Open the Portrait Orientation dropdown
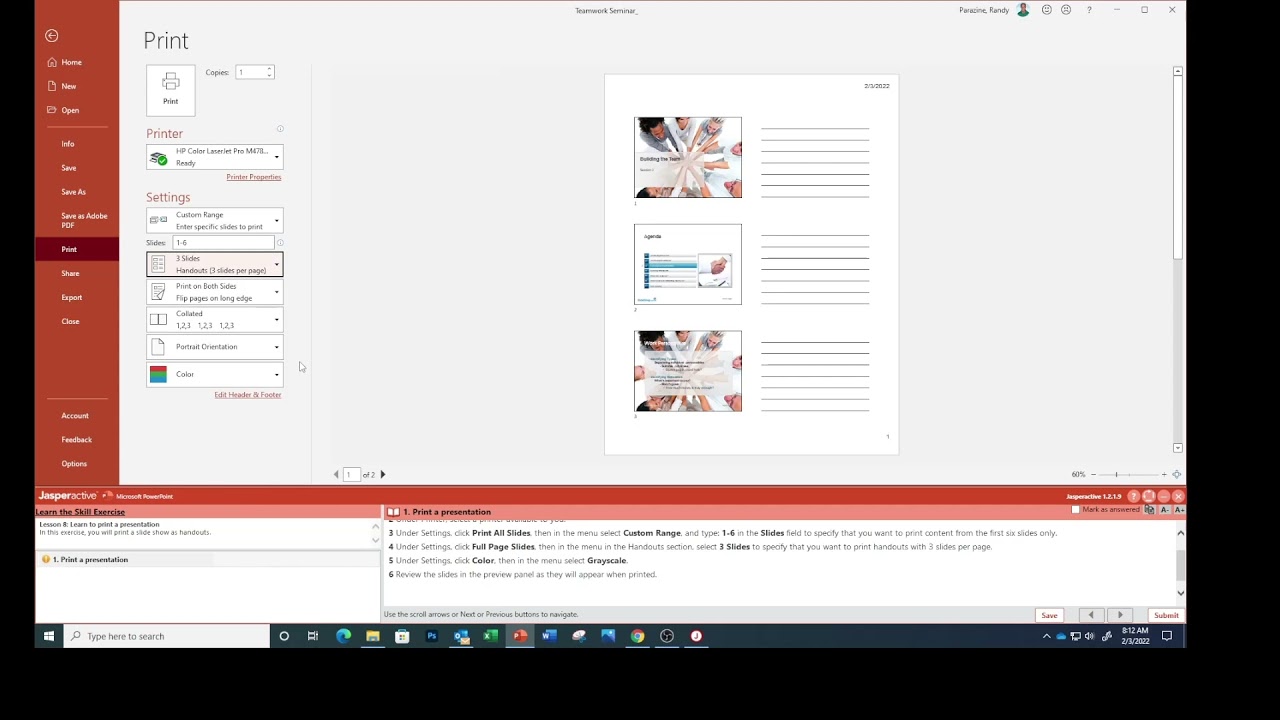Screen dimensions: 1280x720 point(215,347)
